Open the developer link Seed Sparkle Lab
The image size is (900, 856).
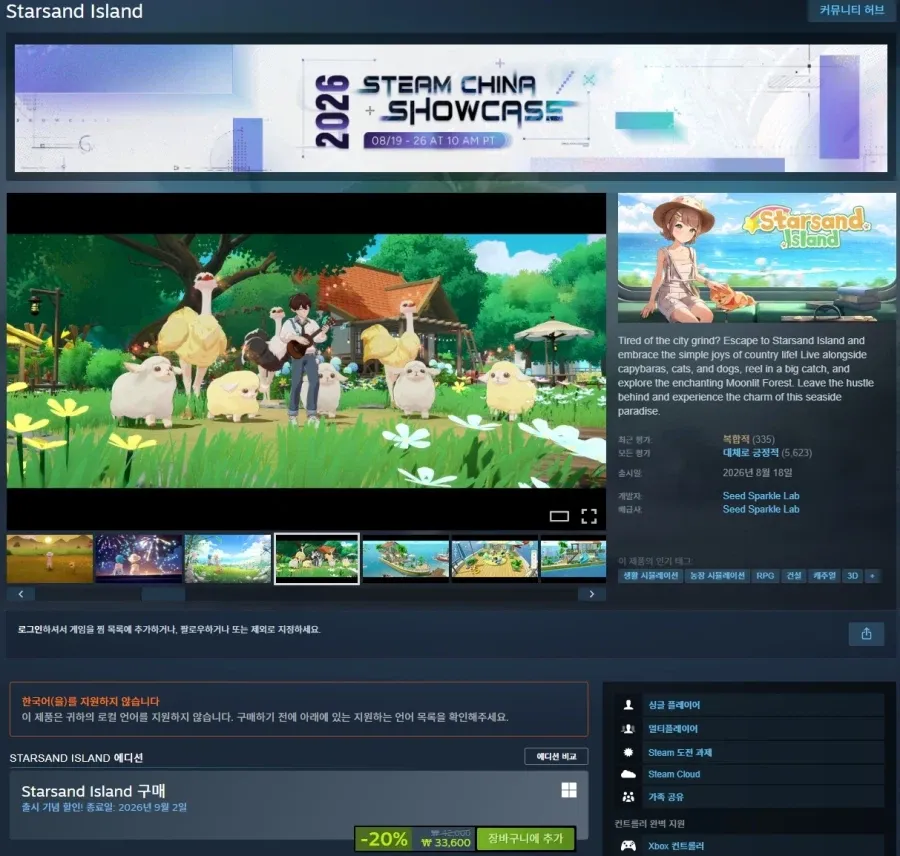761,495
